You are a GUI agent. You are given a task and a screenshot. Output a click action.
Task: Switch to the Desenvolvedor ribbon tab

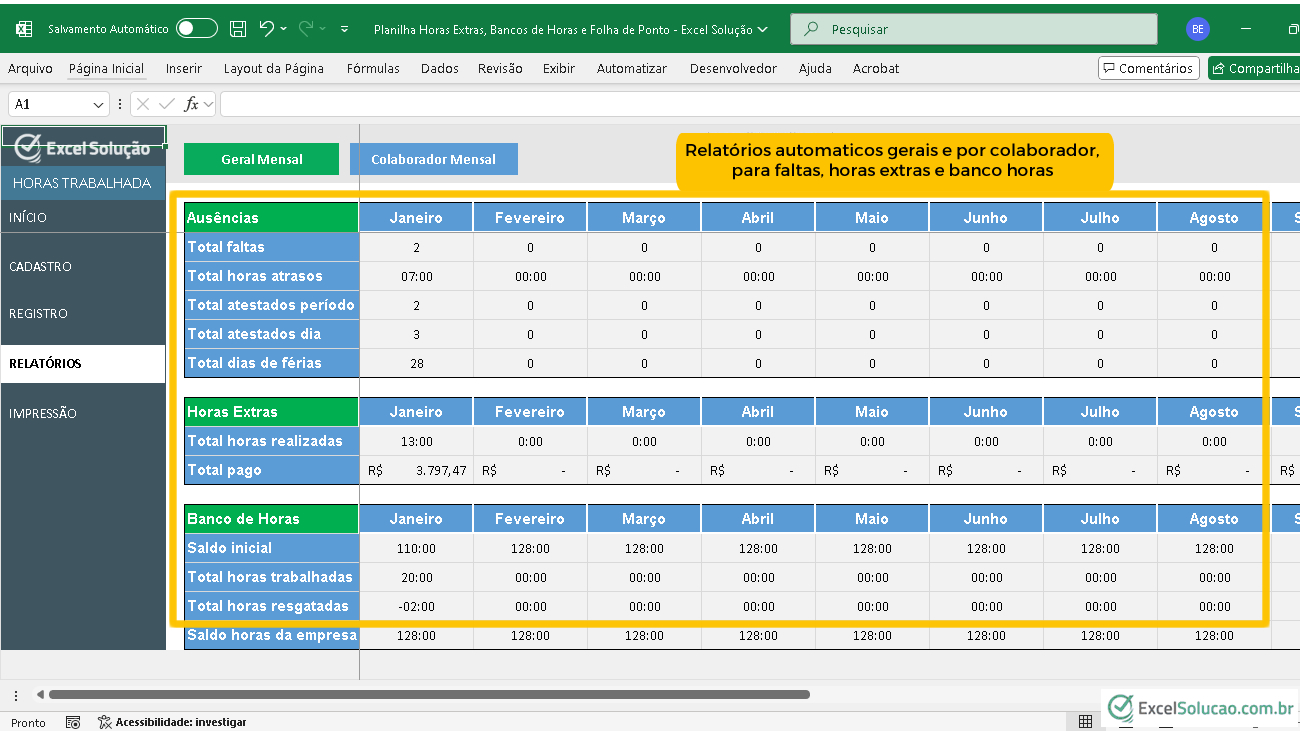732,69
